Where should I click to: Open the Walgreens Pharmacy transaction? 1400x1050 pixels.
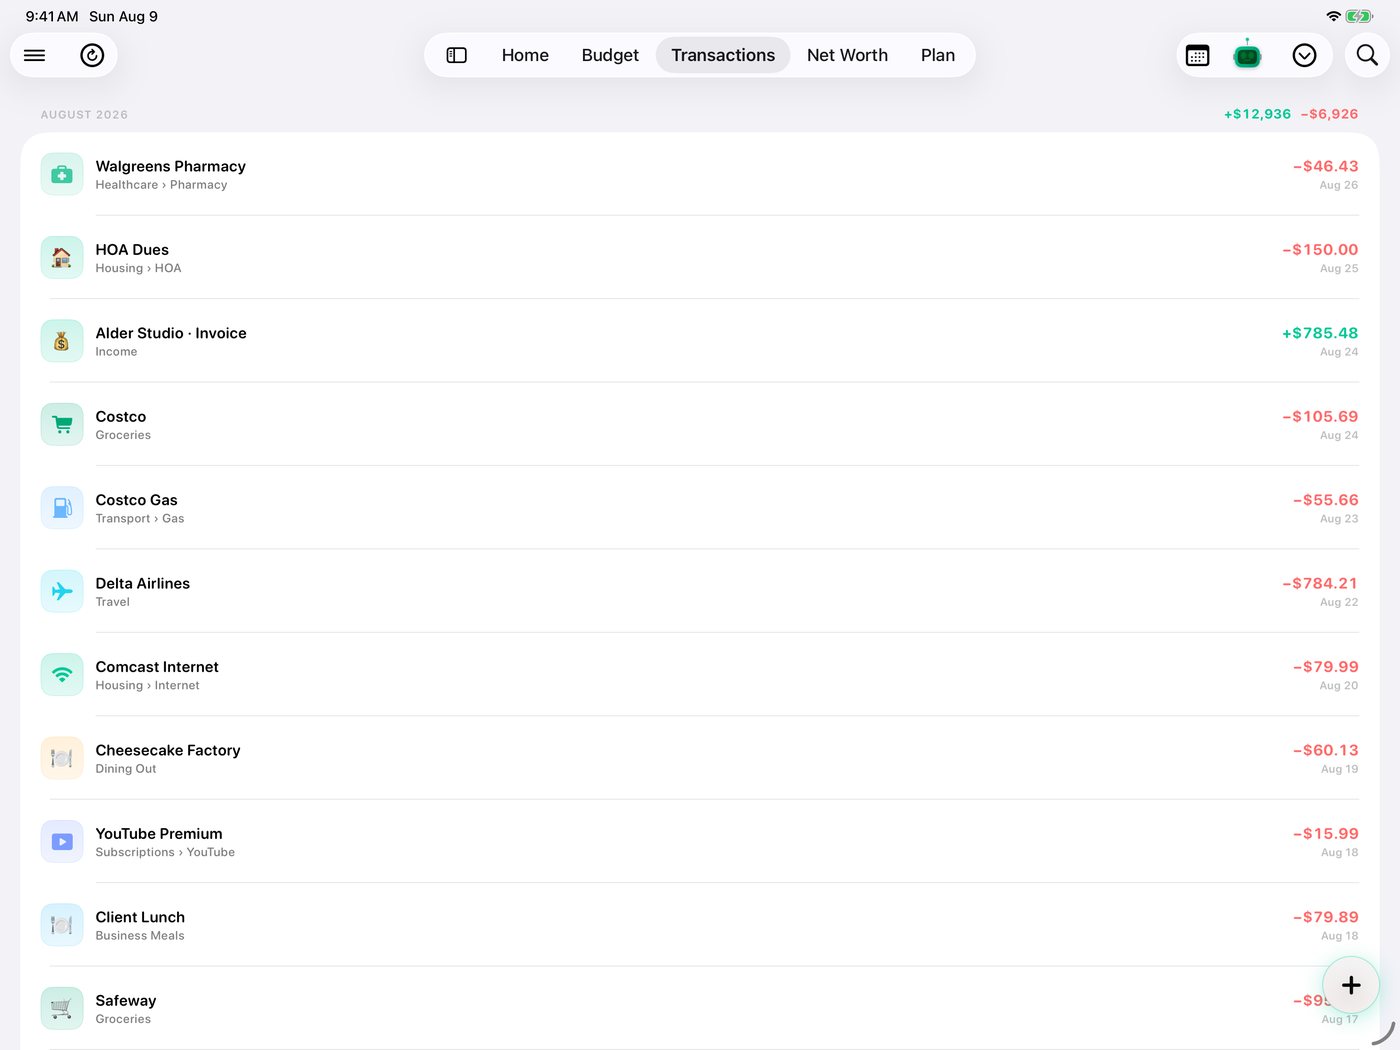point(699,174)
